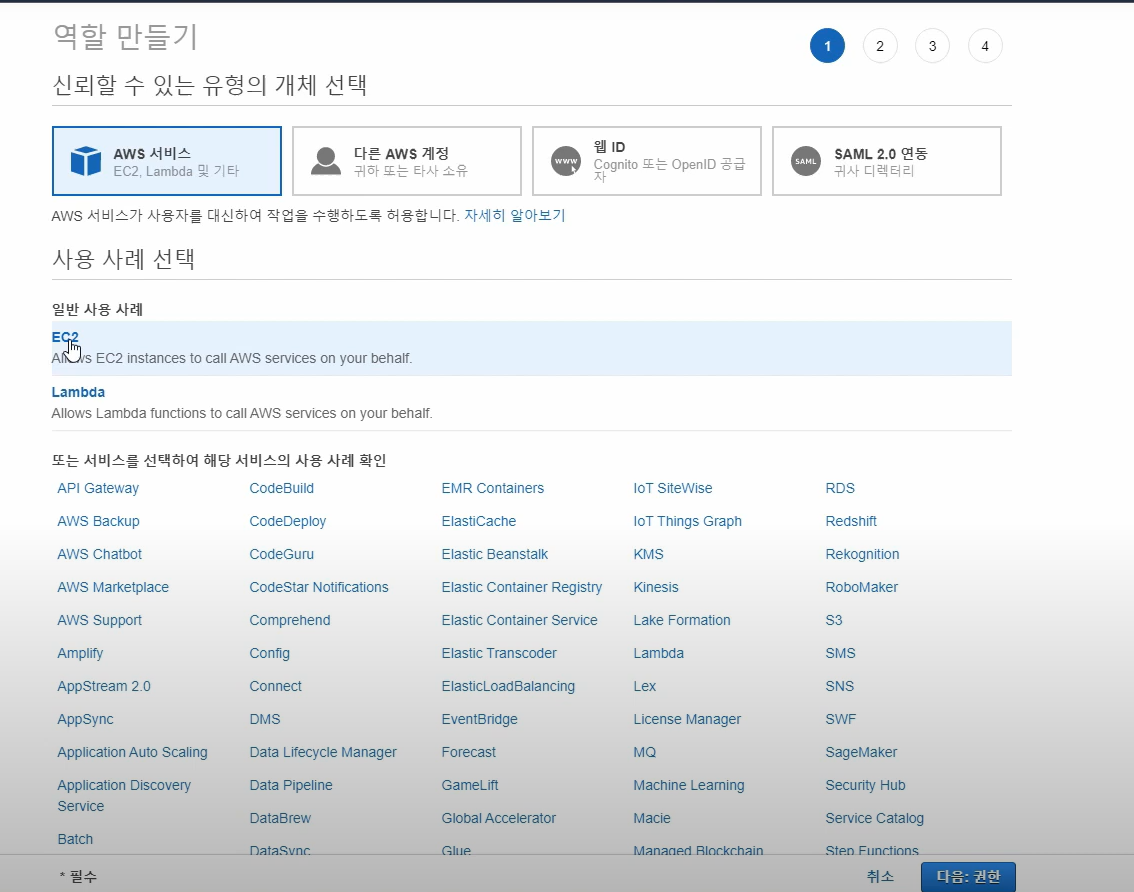Image resolution: width=1134 pixels, height=892 pixels.
Task: Select Elastic Container Service
Action: 519,621
